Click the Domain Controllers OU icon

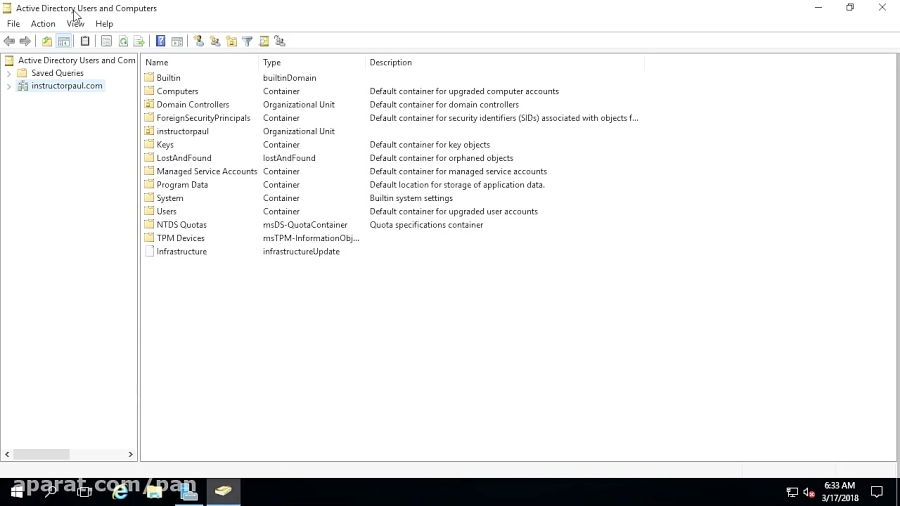coord(149,104)
